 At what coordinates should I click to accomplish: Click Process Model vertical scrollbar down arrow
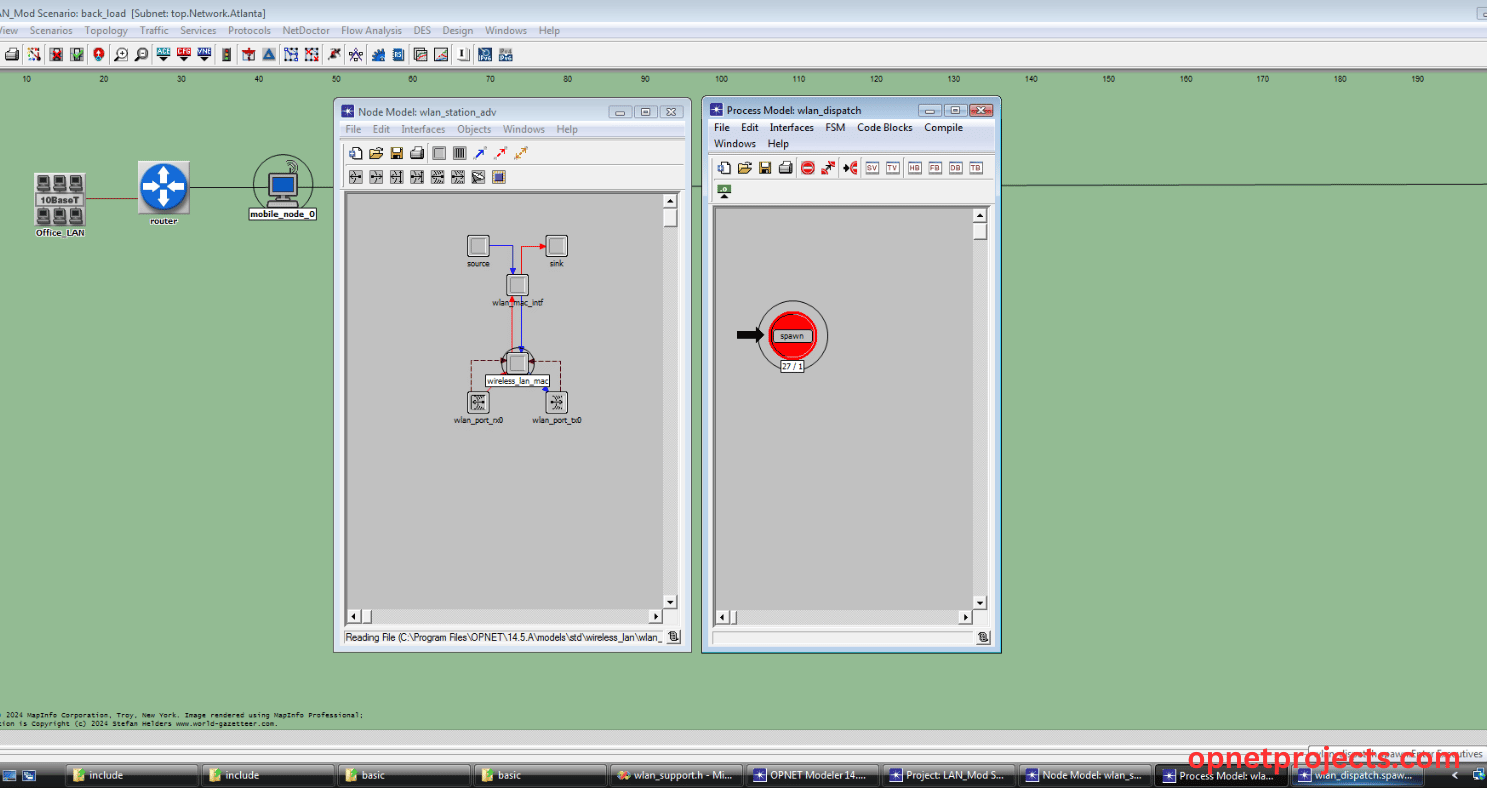coord(980,603)
